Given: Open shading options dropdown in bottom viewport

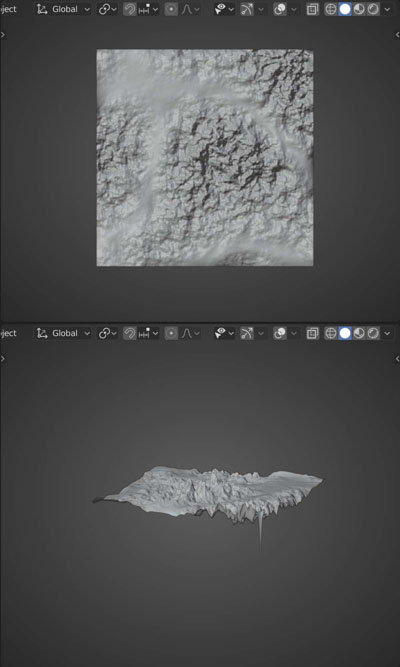Looking at the screenshot, I should pos(387,333).
